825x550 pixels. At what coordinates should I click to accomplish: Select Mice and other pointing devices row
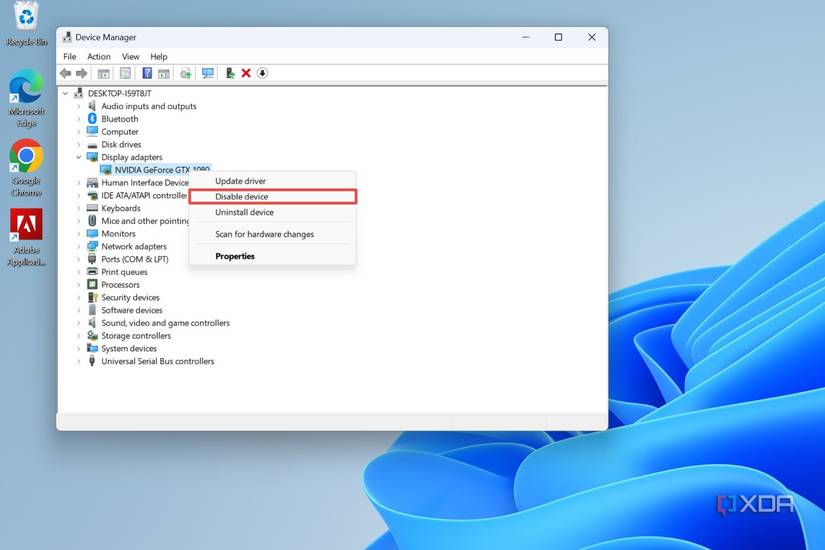point(145,221)
